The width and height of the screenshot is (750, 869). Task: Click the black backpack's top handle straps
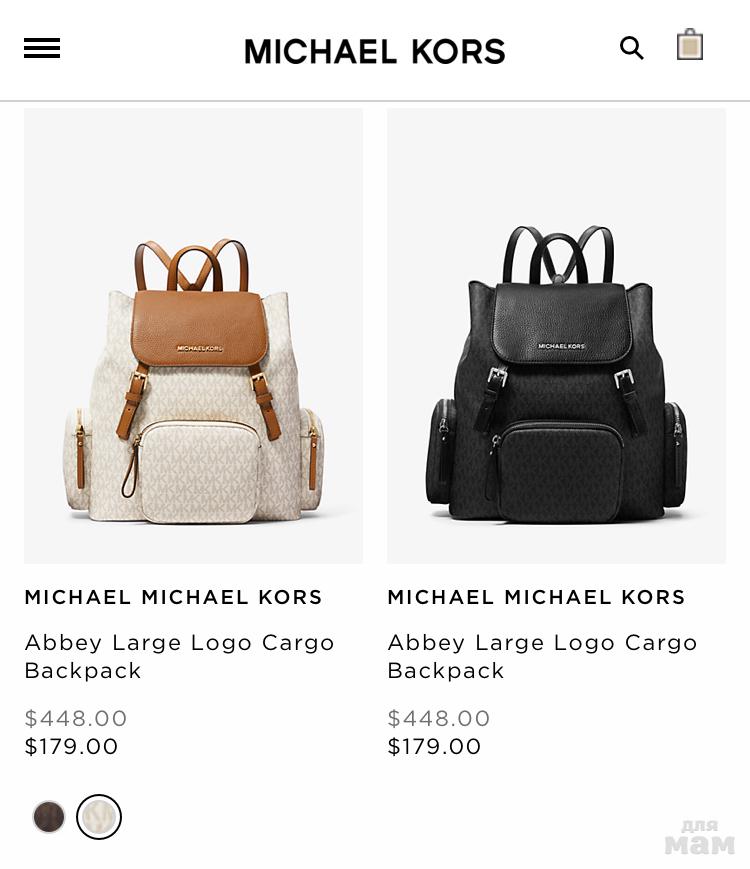(x=559, y=254)
